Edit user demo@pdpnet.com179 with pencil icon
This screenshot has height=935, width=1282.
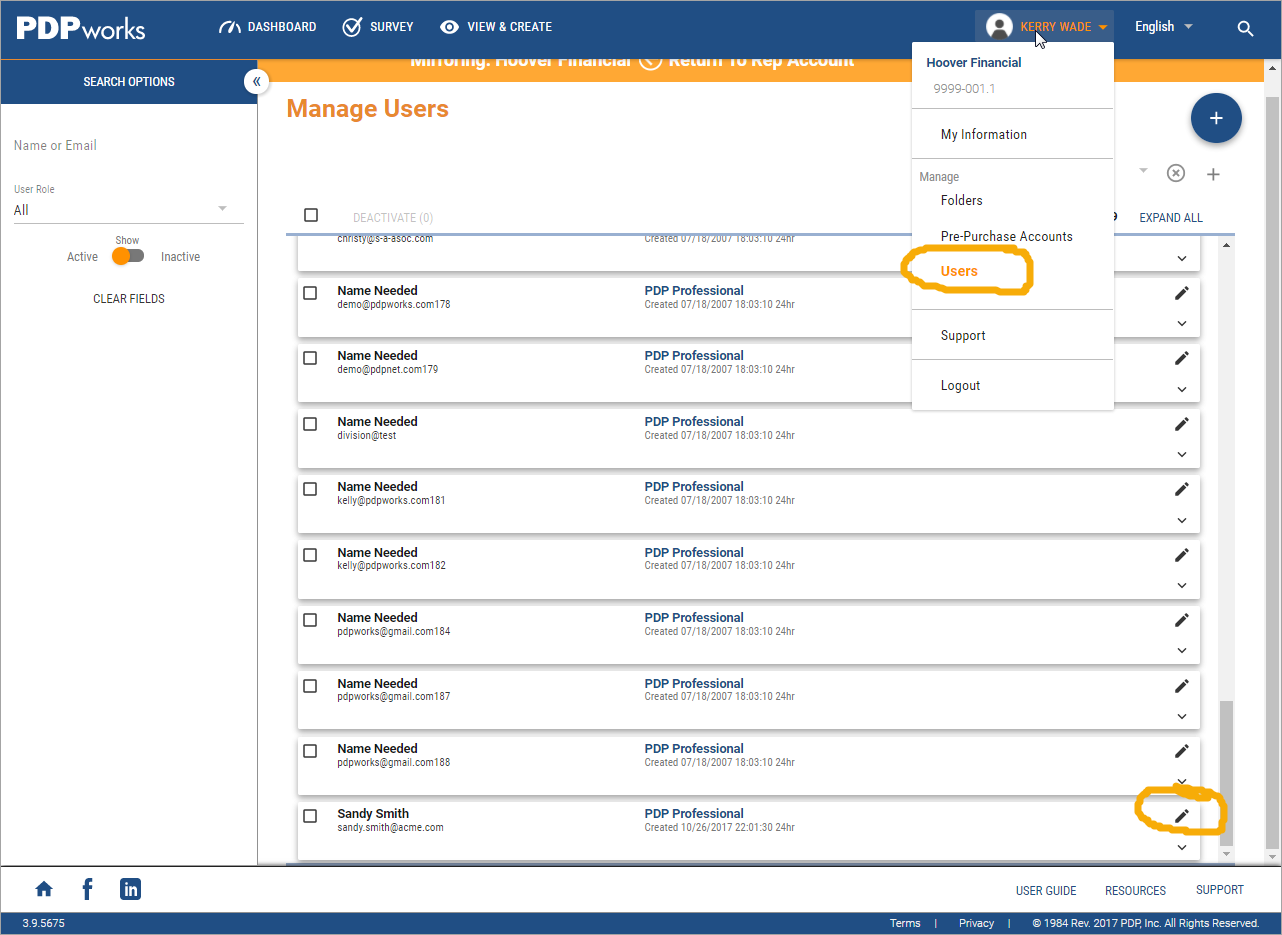click(x=1182, y=358)
